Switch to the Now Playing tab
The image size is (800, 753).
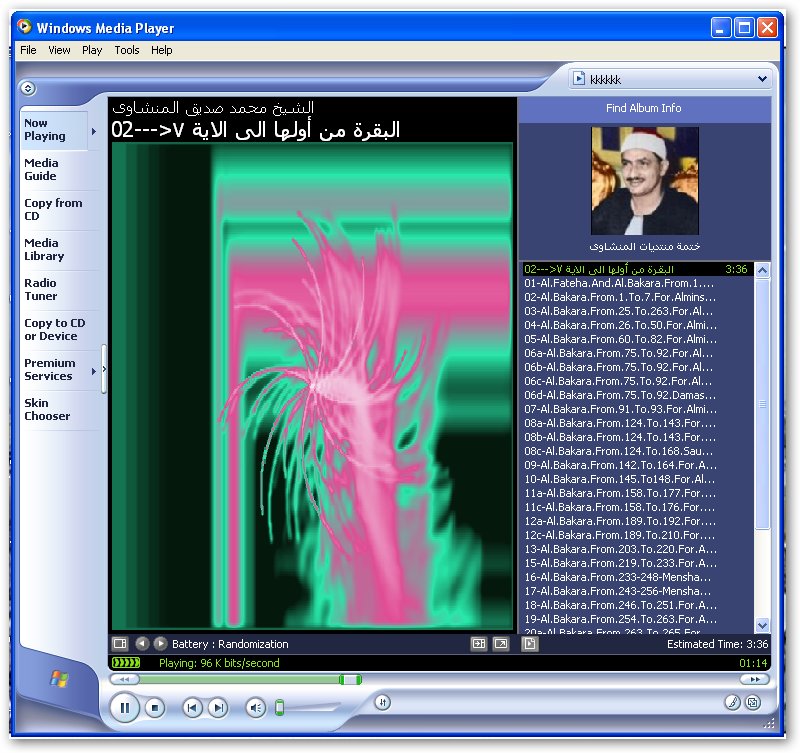point(54,130)
